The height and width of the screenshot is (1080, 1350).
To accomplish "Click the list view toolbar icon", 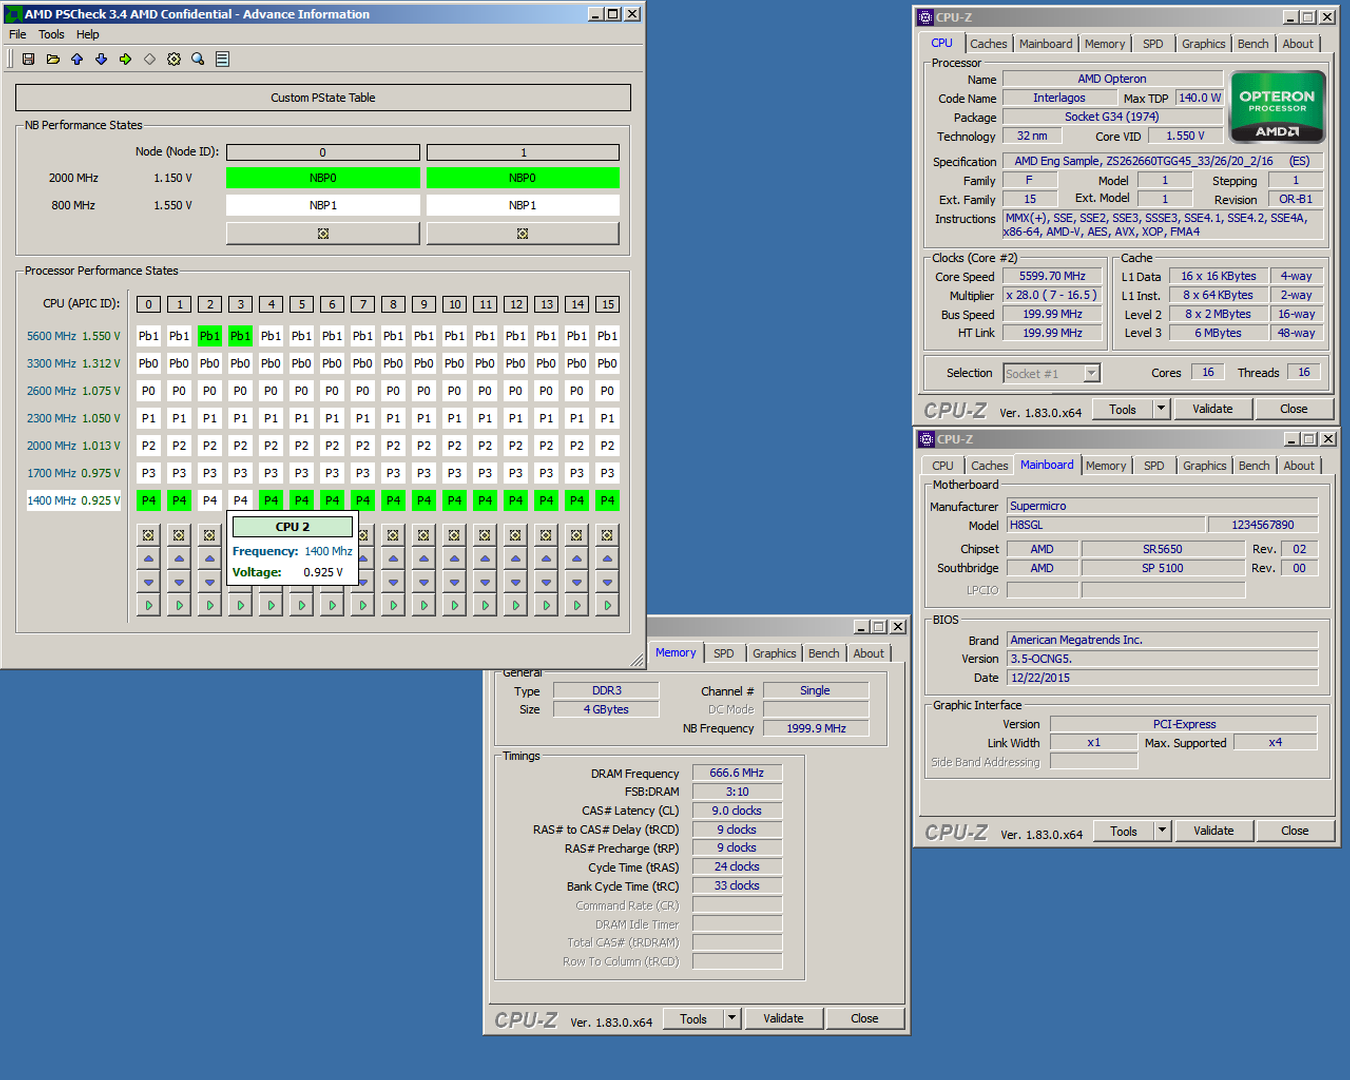I will (x=222, y=59).
